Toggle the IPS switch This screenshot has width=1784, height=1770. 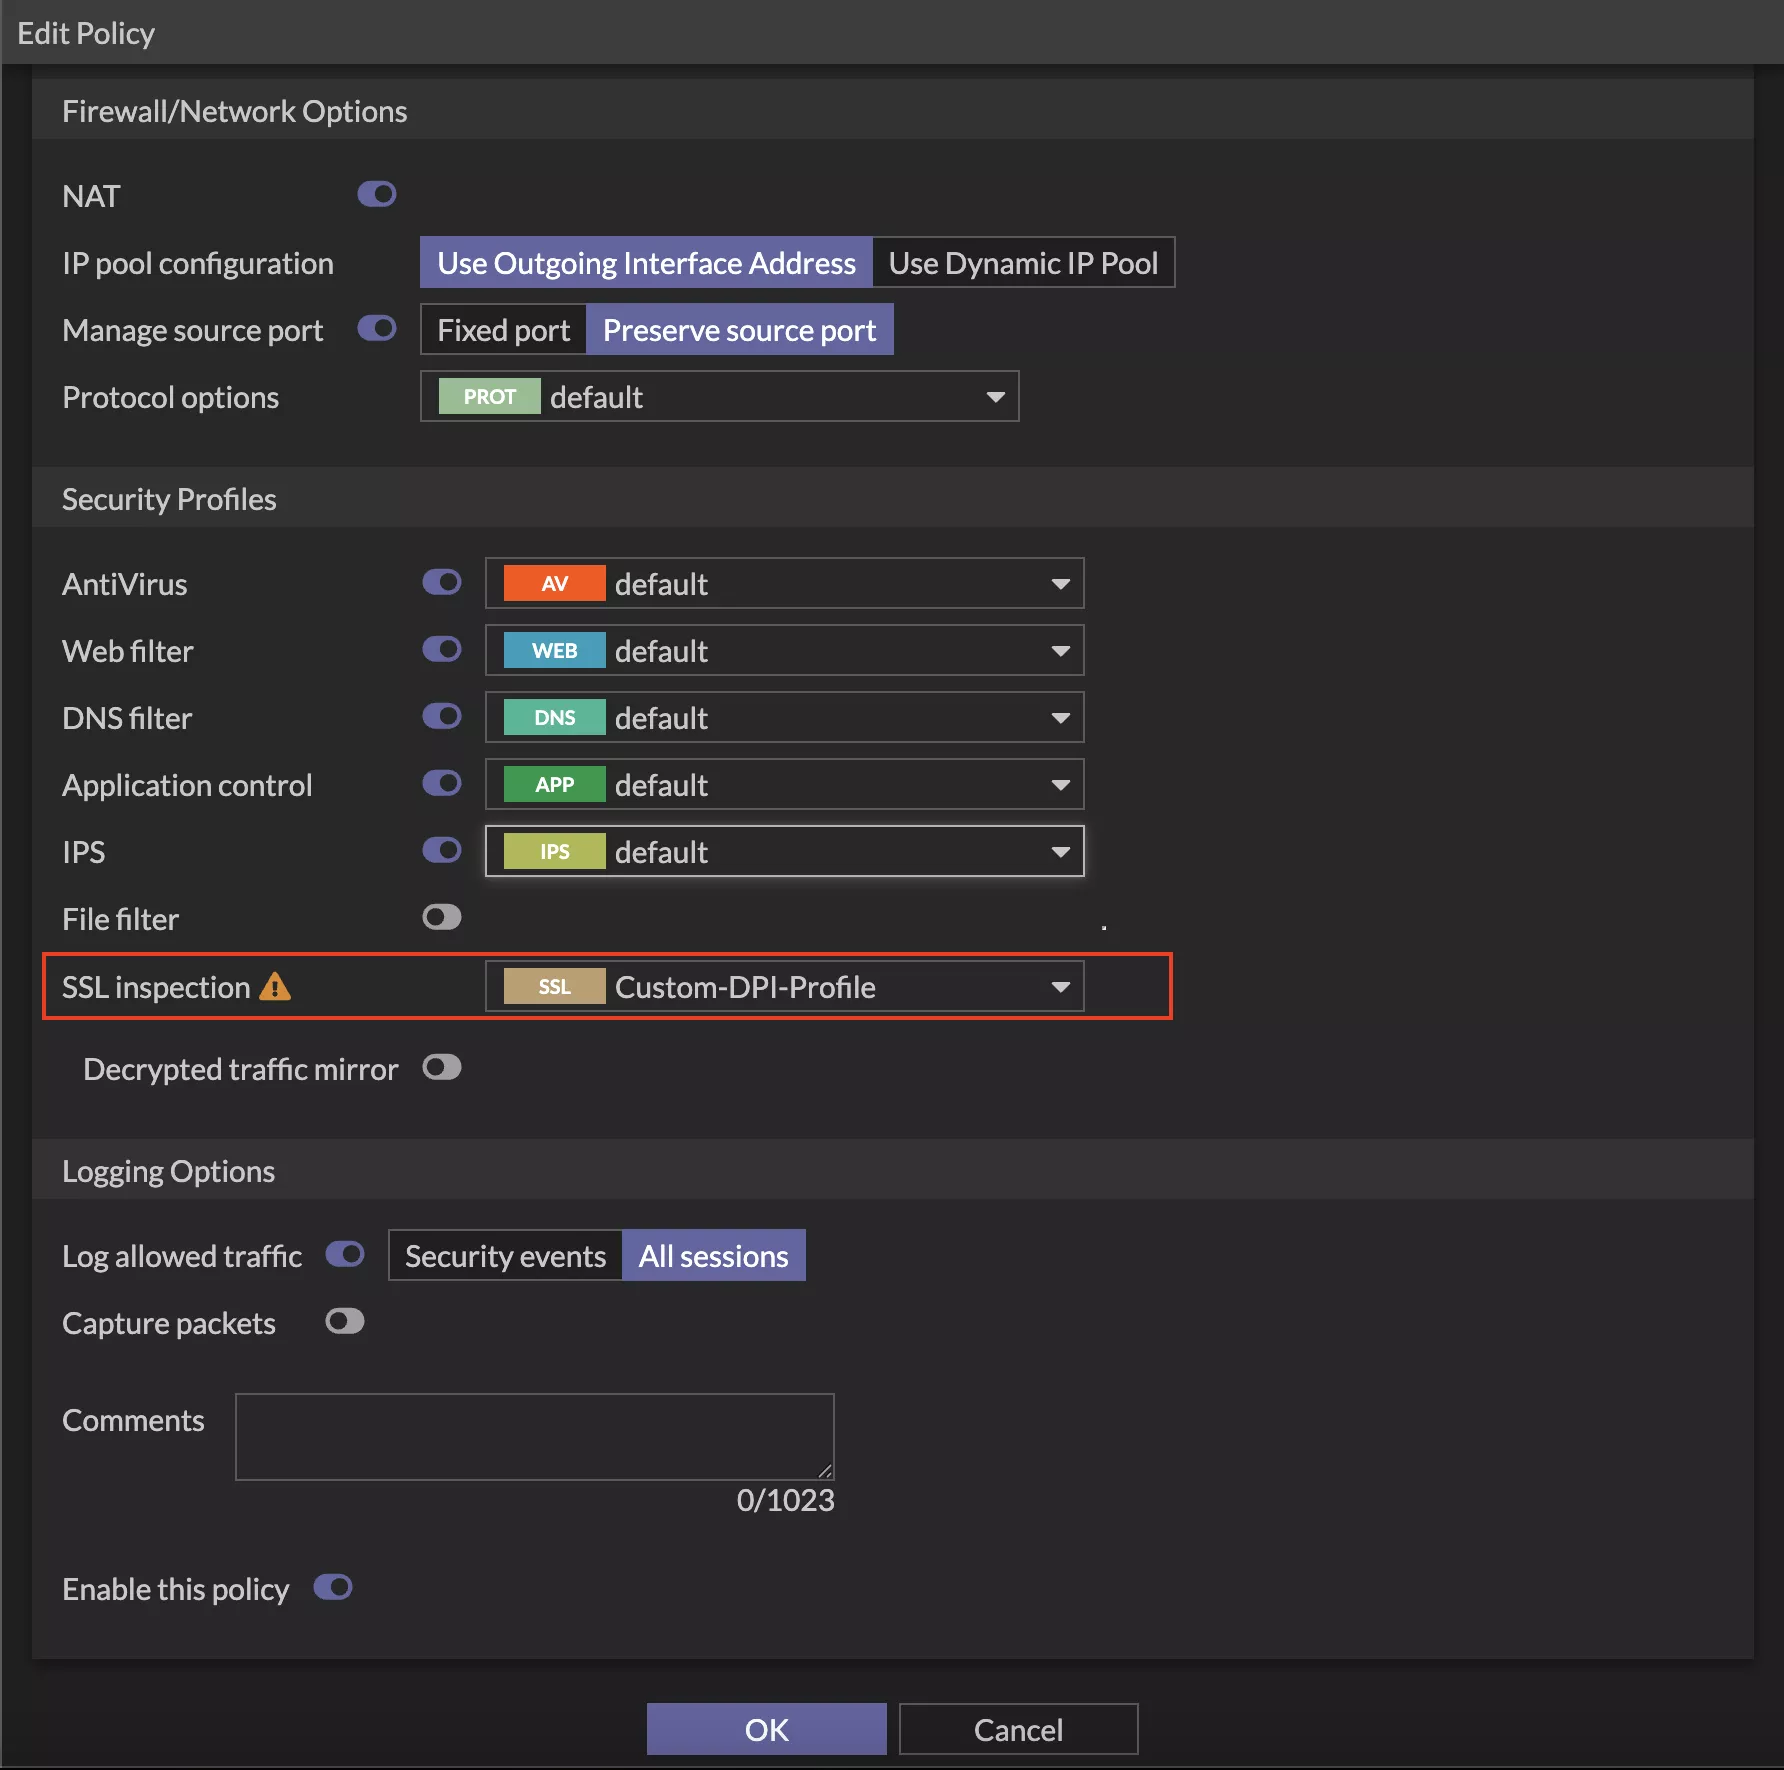point(442,850)
